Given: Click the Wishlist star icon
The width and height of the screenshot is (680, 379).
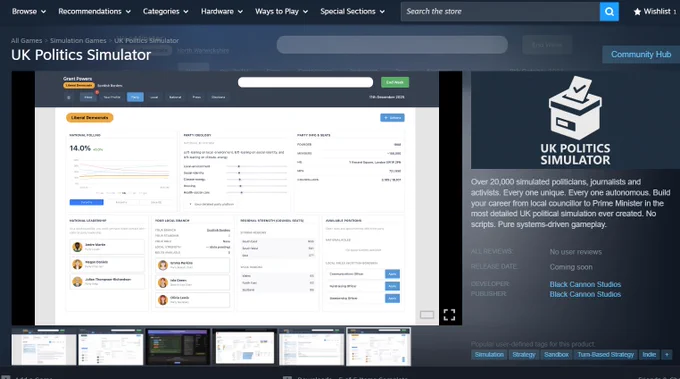Looking at the screenshot, I should 637,12.
